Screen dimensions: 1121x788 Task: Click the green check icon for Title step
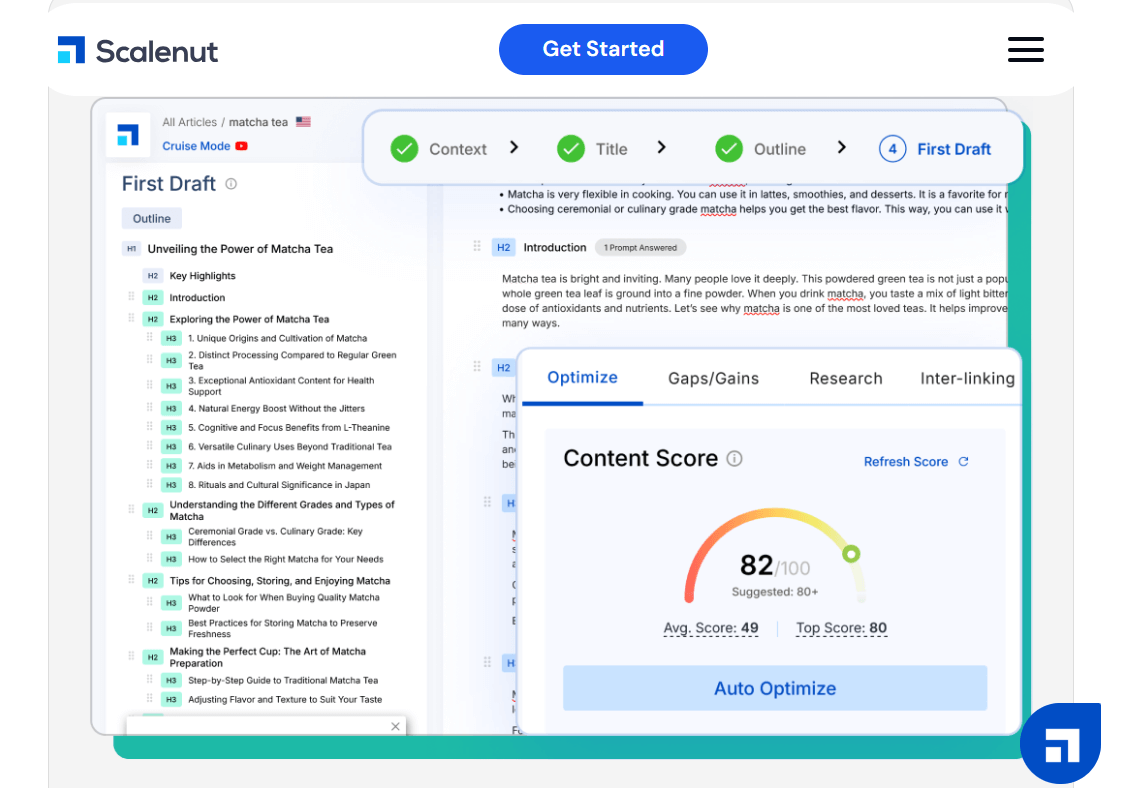571,149
